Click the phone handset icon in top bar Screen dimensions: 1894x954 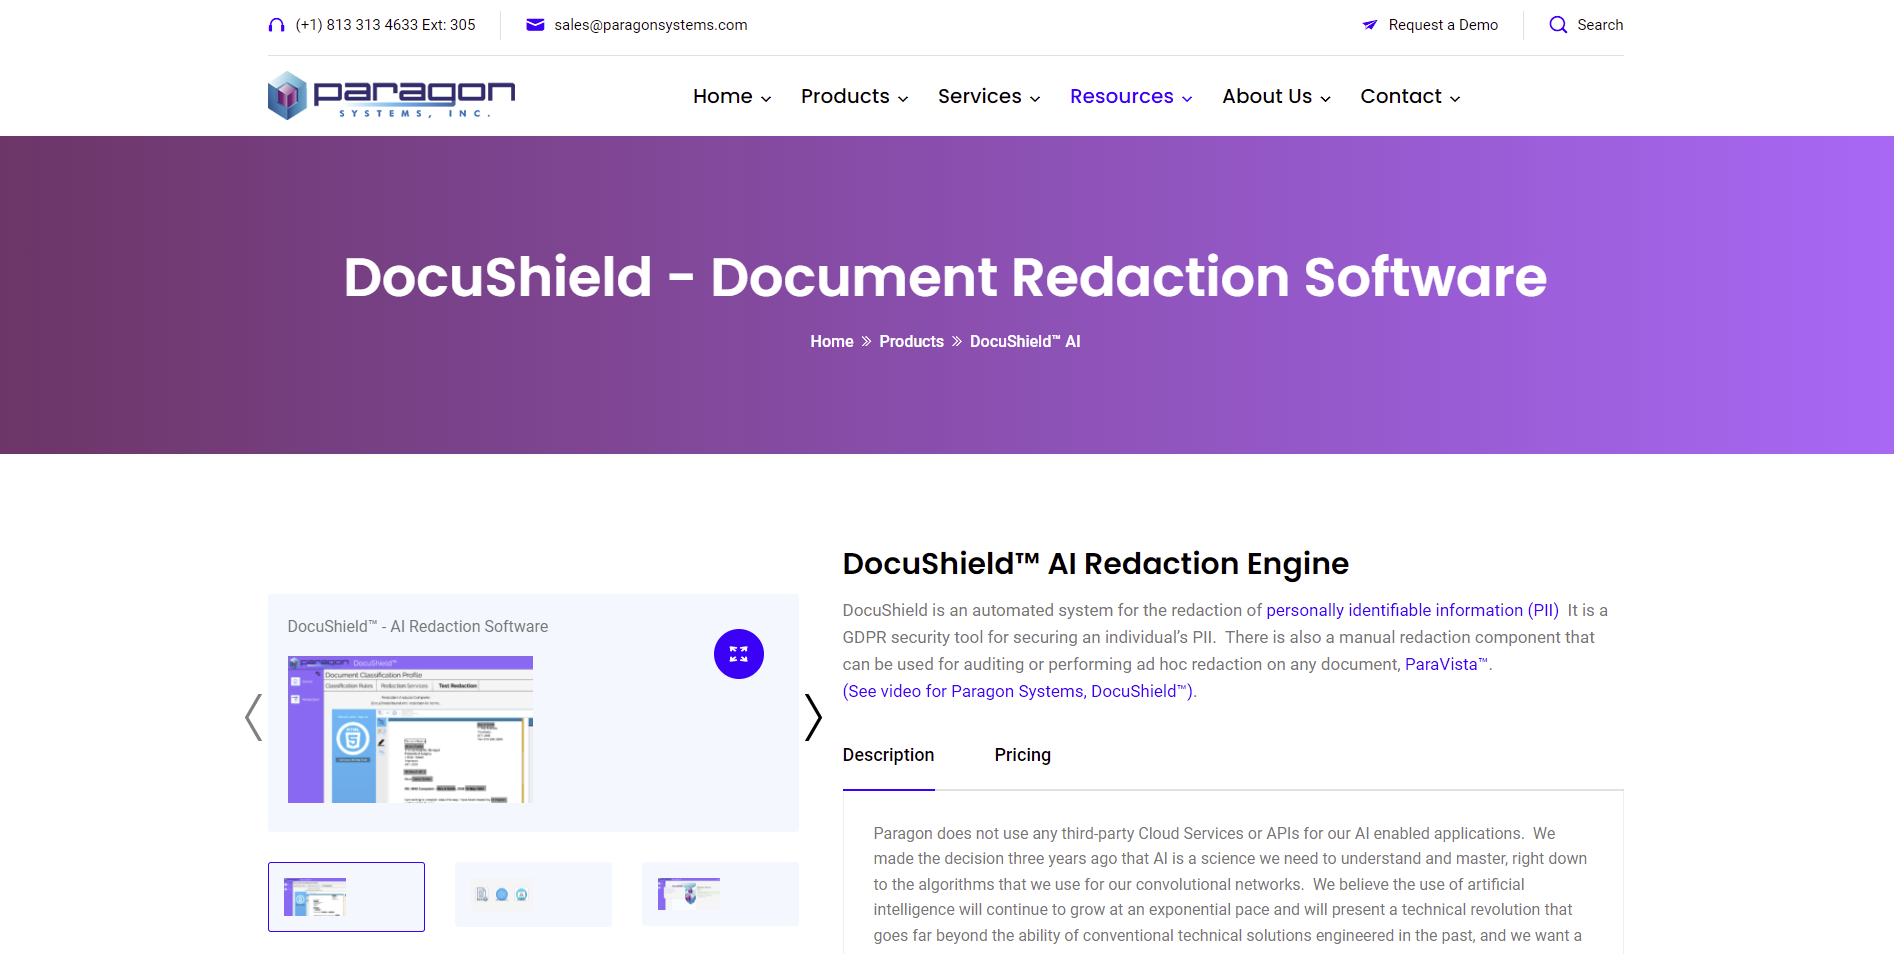coord(276,24)
